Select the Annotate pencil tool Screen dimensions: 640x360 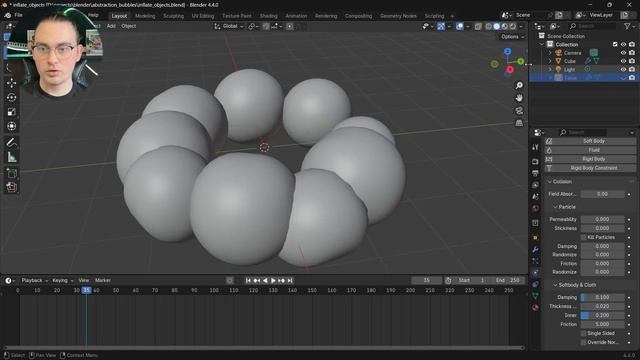(11, 142)
